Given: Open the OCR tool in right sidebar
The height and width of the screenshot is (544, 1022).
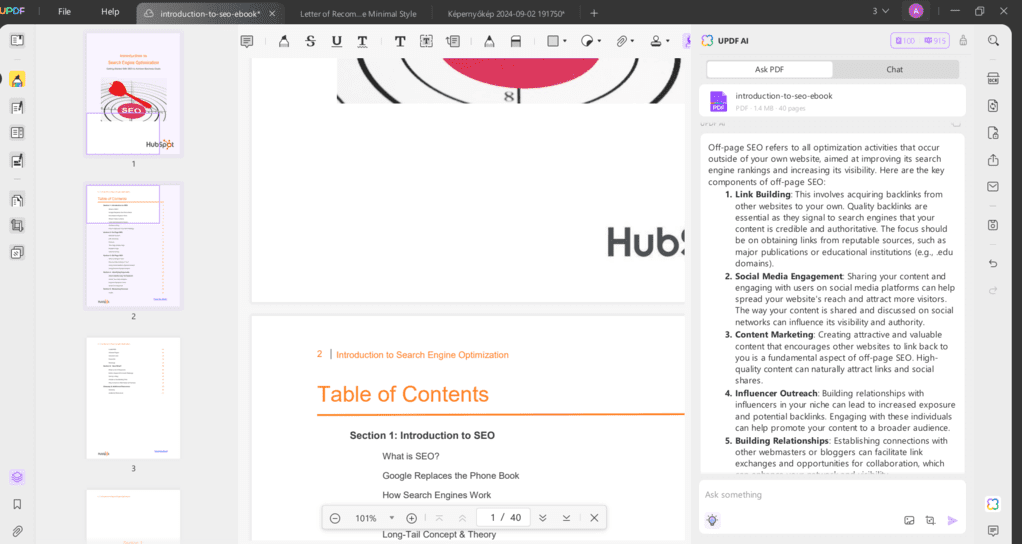Looking at the screenshot, I should pos(993,79).
